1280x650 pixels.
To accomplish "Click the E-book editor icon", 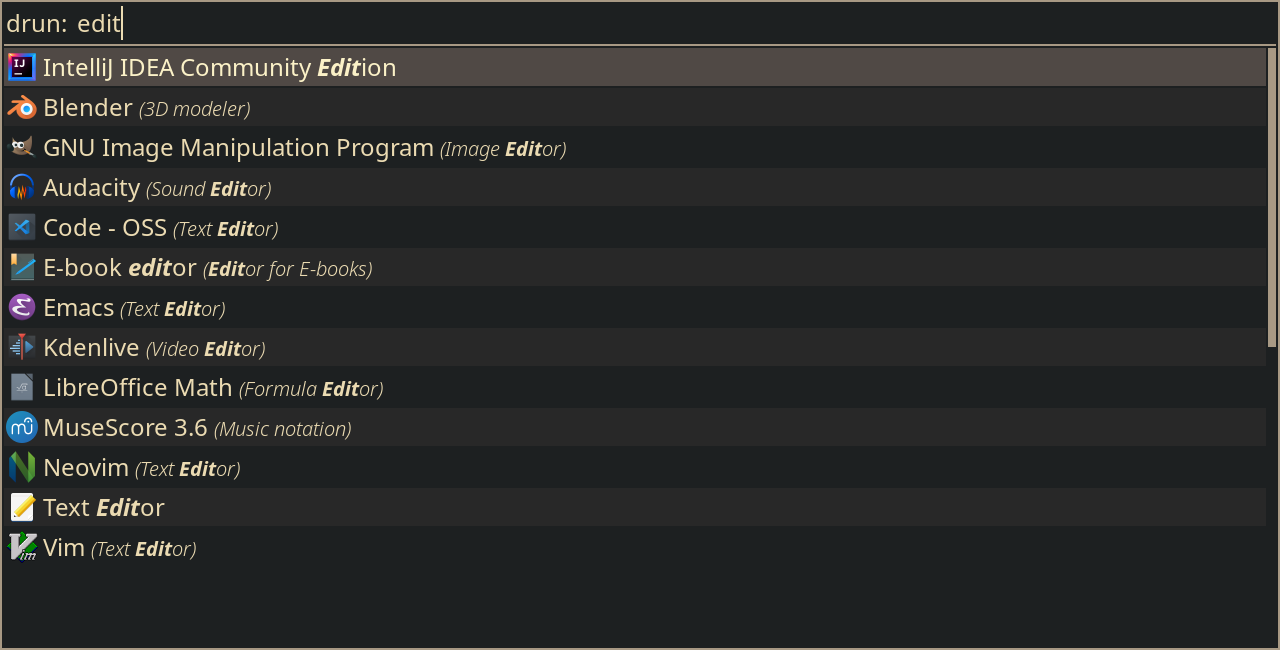I will [x=22, y=267].
